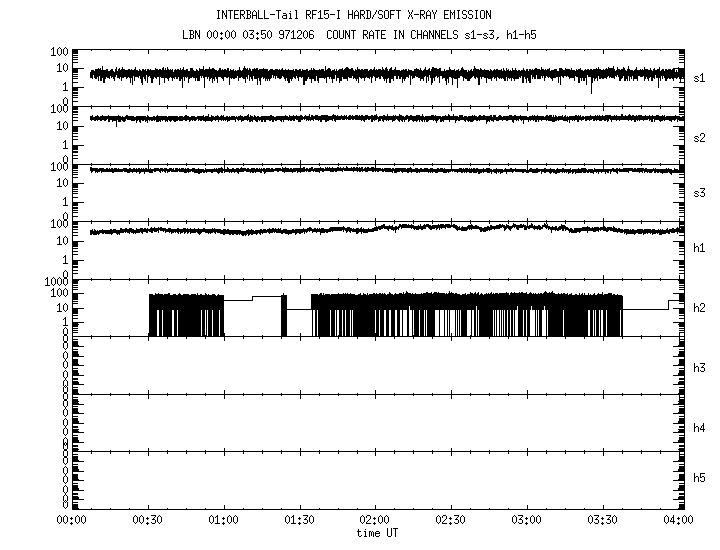Select the s3 channel label

(x=700, y=192)
